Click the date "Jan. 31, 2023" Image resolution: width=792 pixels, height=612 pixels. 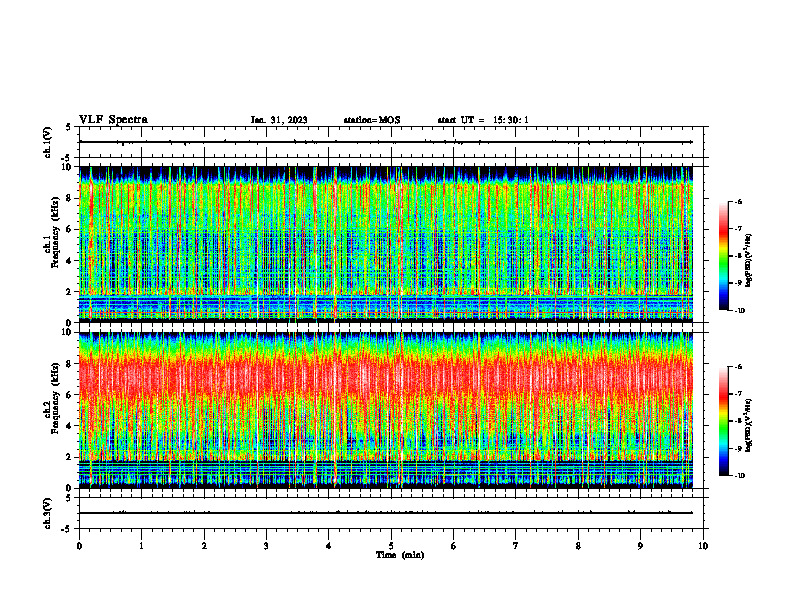[279, 120]
